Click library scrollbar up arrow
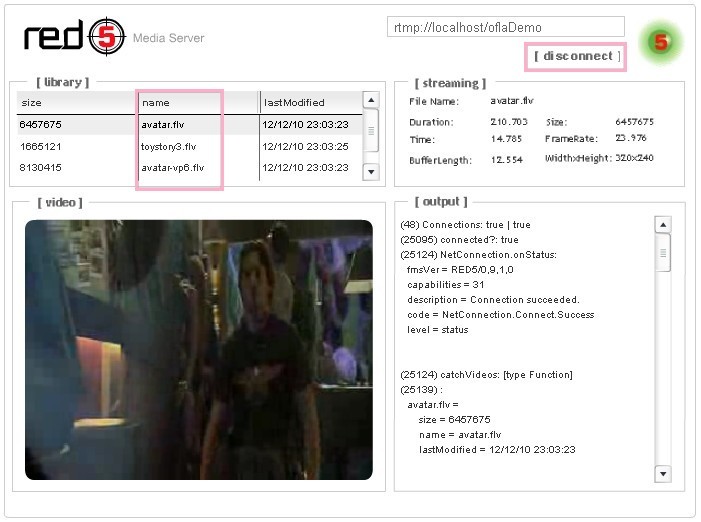 click(371, 100)
